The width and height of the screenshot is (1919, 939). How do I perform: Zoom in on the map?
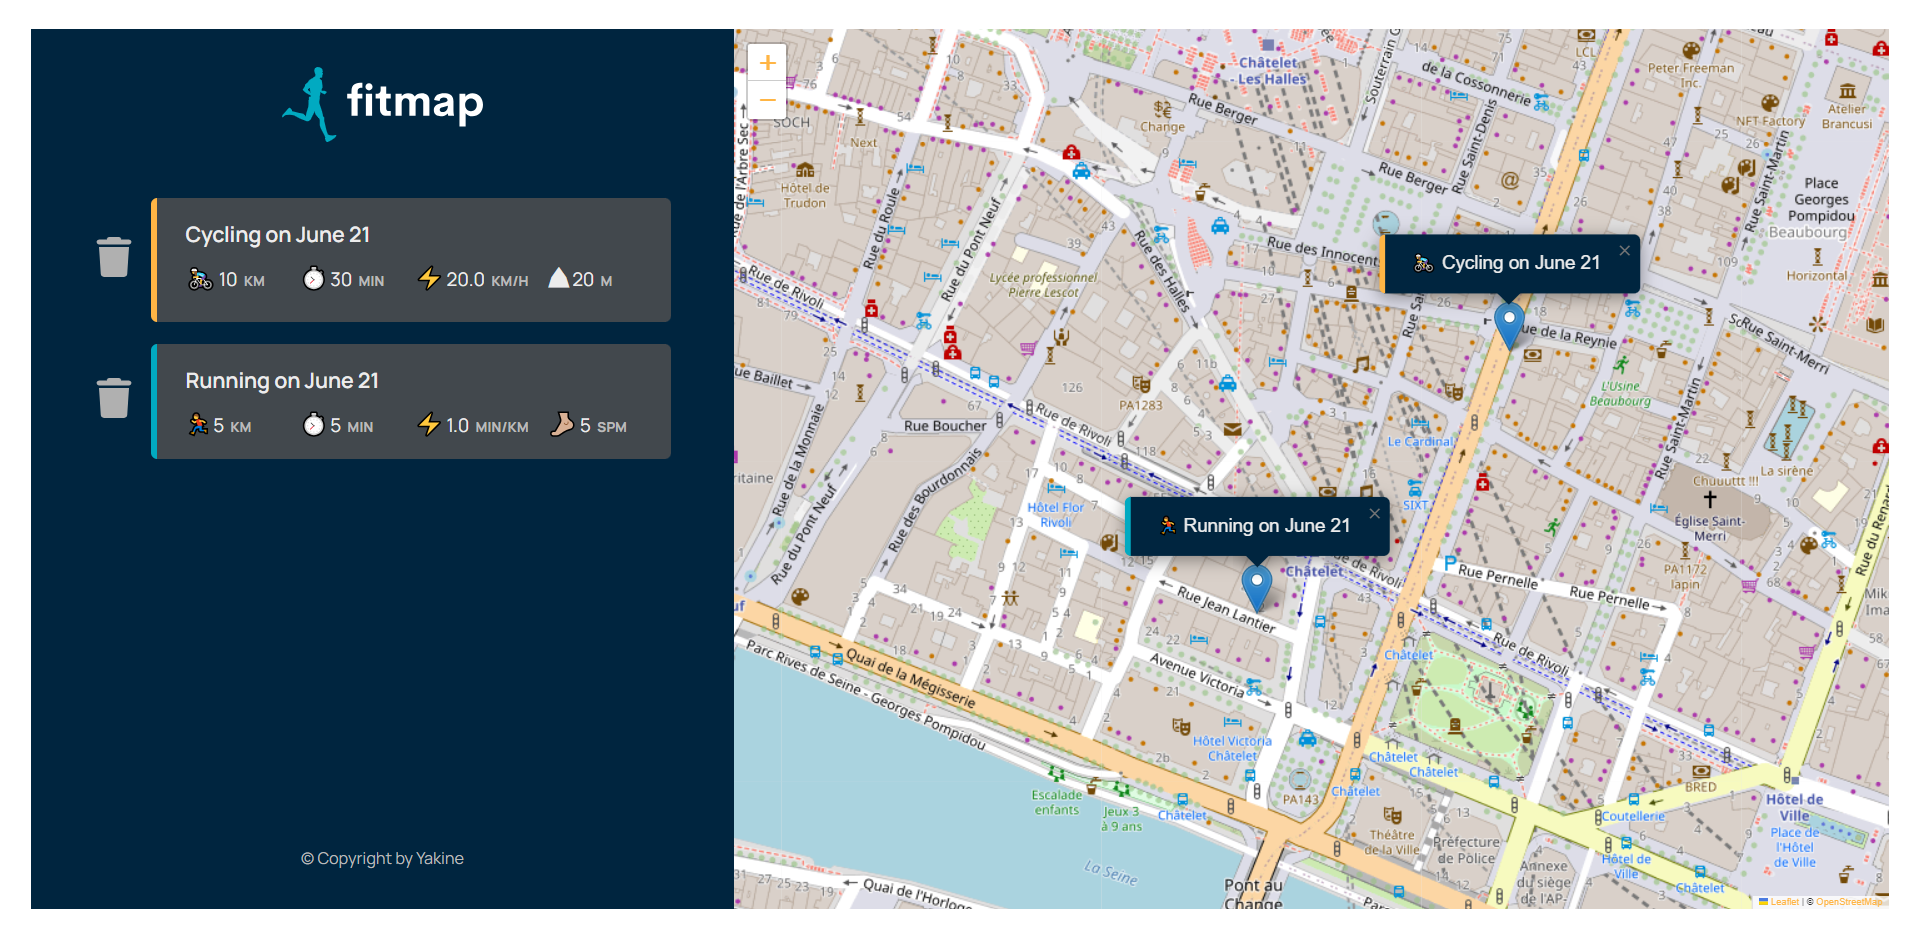tap(767, 63)
